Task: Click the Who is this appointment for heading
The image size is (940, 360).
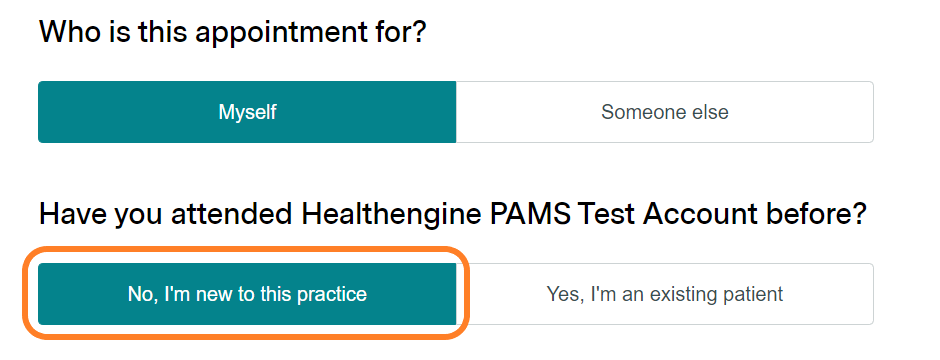Action: [232, 32]
